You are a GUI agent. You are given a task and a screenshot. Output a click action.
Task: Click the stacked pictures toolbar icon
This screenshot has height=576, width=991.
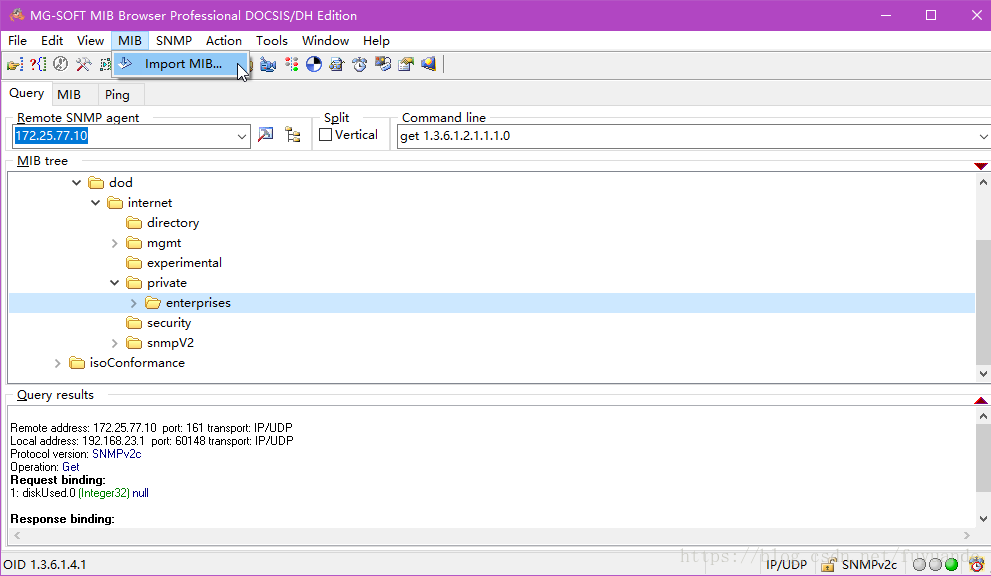tap(383, 64)
